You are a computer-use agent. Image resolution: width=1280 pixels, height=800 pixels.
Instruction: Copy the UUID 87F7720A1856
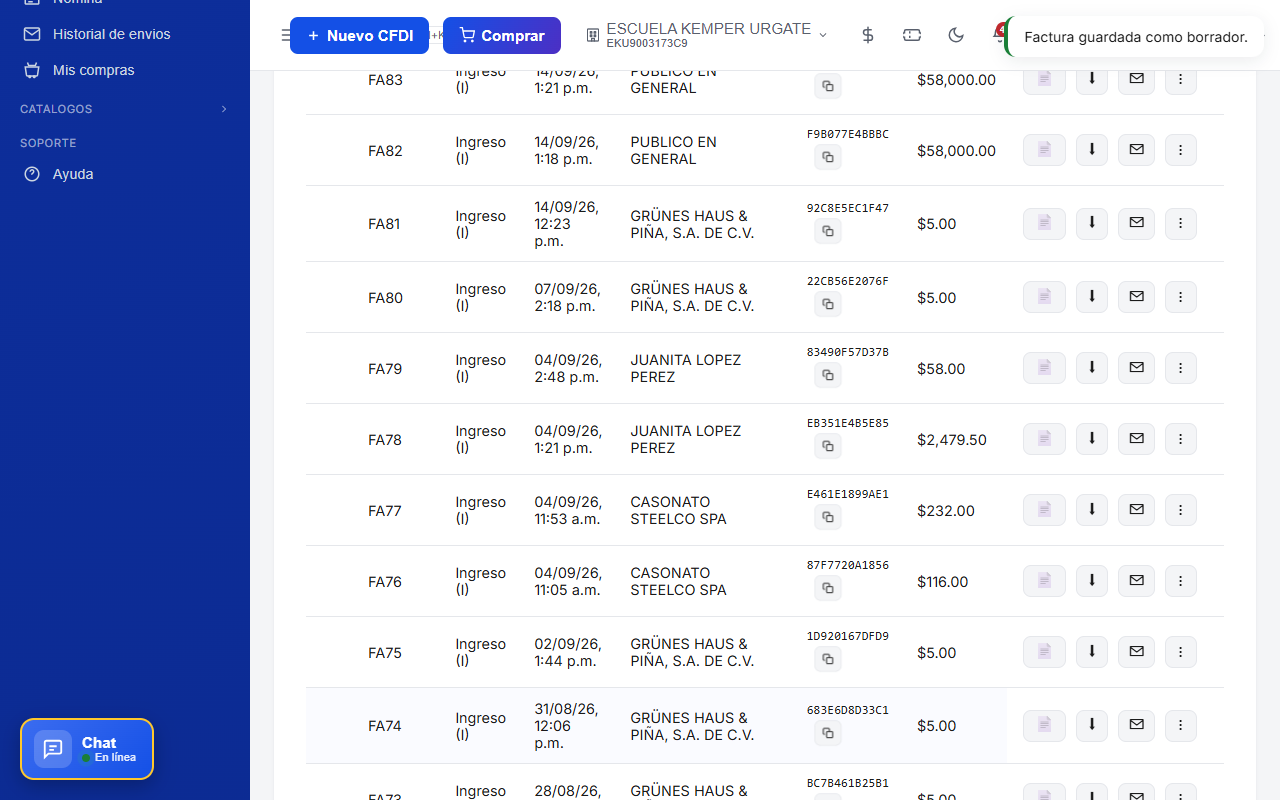(827, 588)
